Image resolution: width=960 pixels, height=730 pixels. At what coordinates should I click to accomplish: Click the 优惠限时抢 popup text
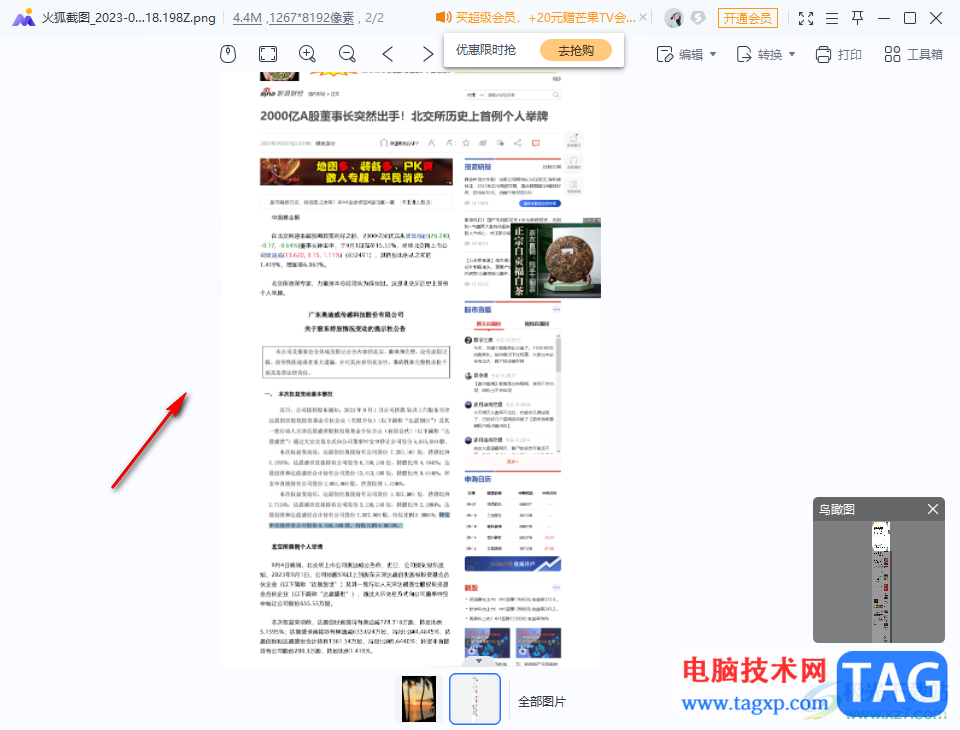[486, 50]
